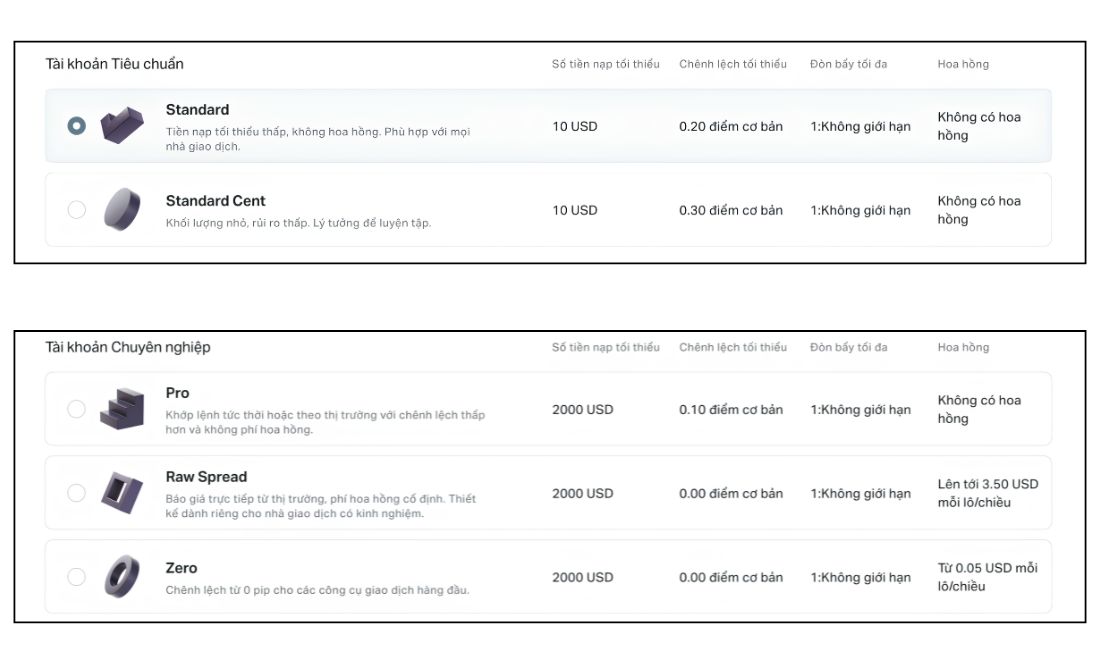Click the Standard Cent title text
The height and width of the screenshot is (660, 1100).
click(x=215, y=201)
